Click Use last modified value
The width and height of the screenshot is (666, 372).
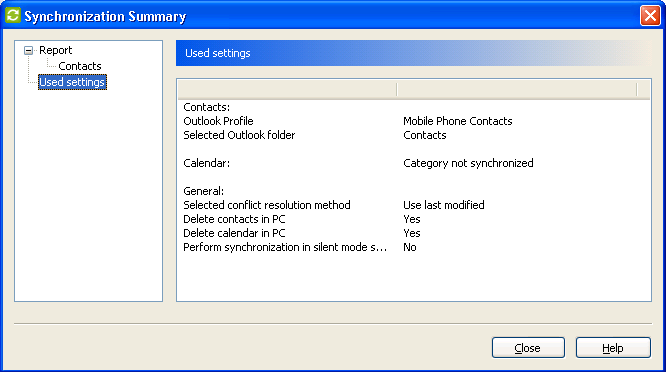point(443,205)
